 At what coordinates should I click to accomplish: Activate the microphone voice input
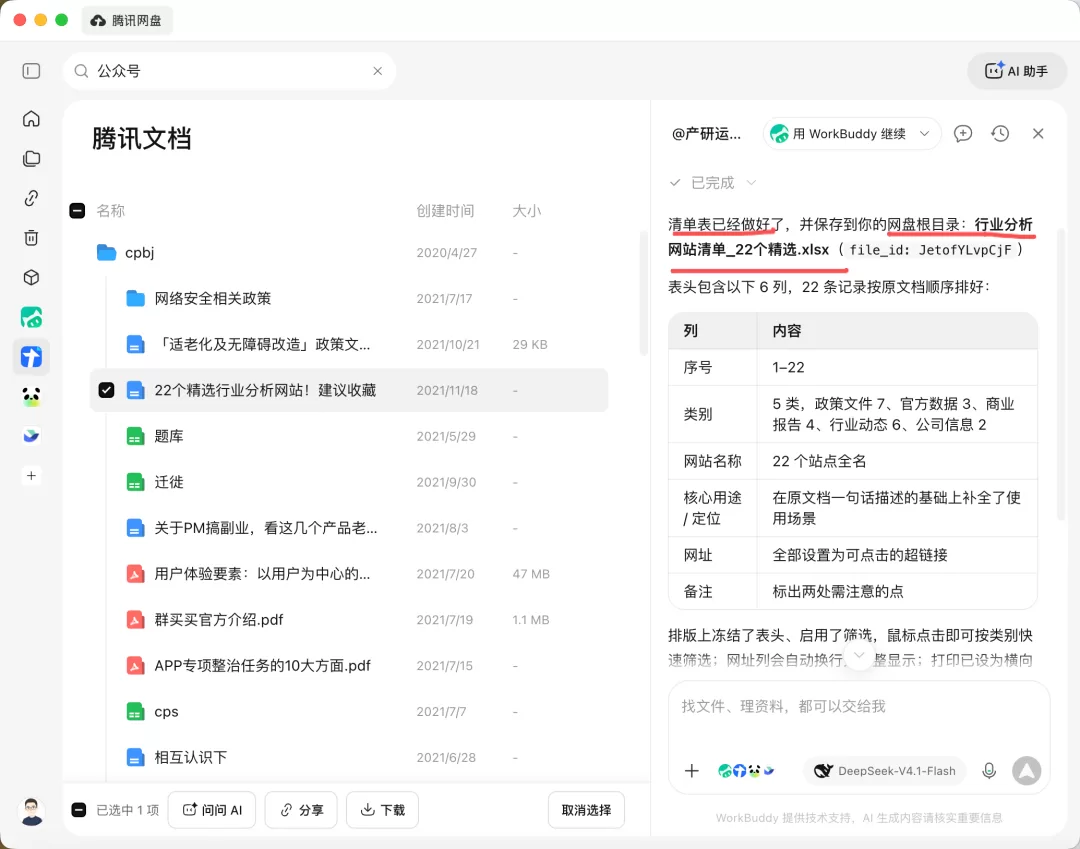pos(989,771)
